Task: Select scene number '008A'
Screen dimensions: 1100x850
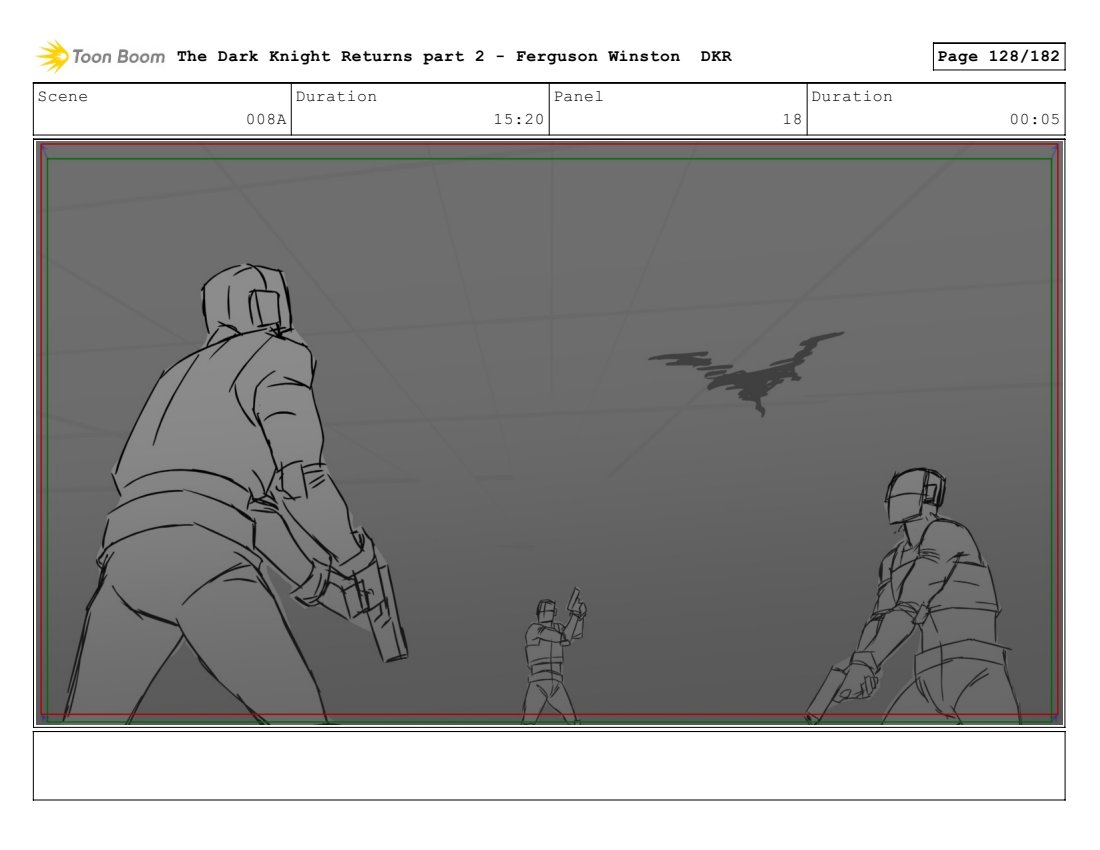Action: point(266,119)
